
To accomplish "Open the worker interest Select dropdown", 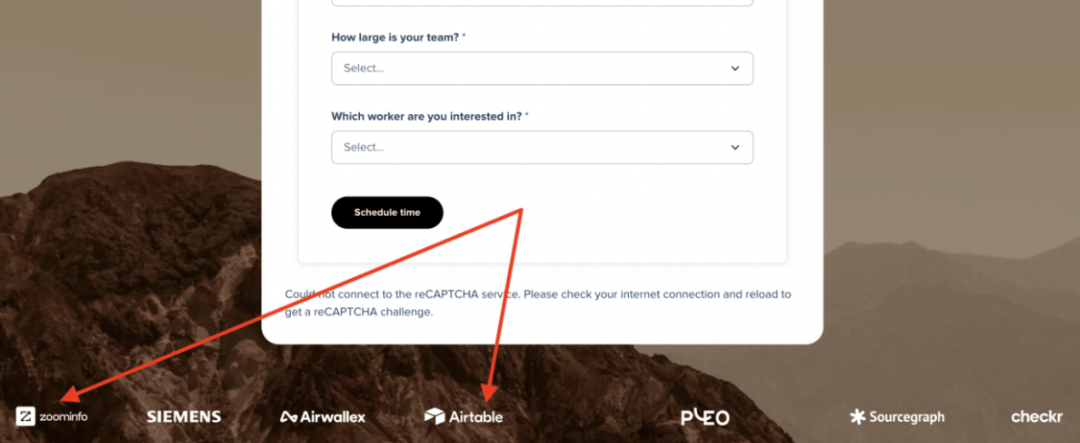I will tap(542, 147).
